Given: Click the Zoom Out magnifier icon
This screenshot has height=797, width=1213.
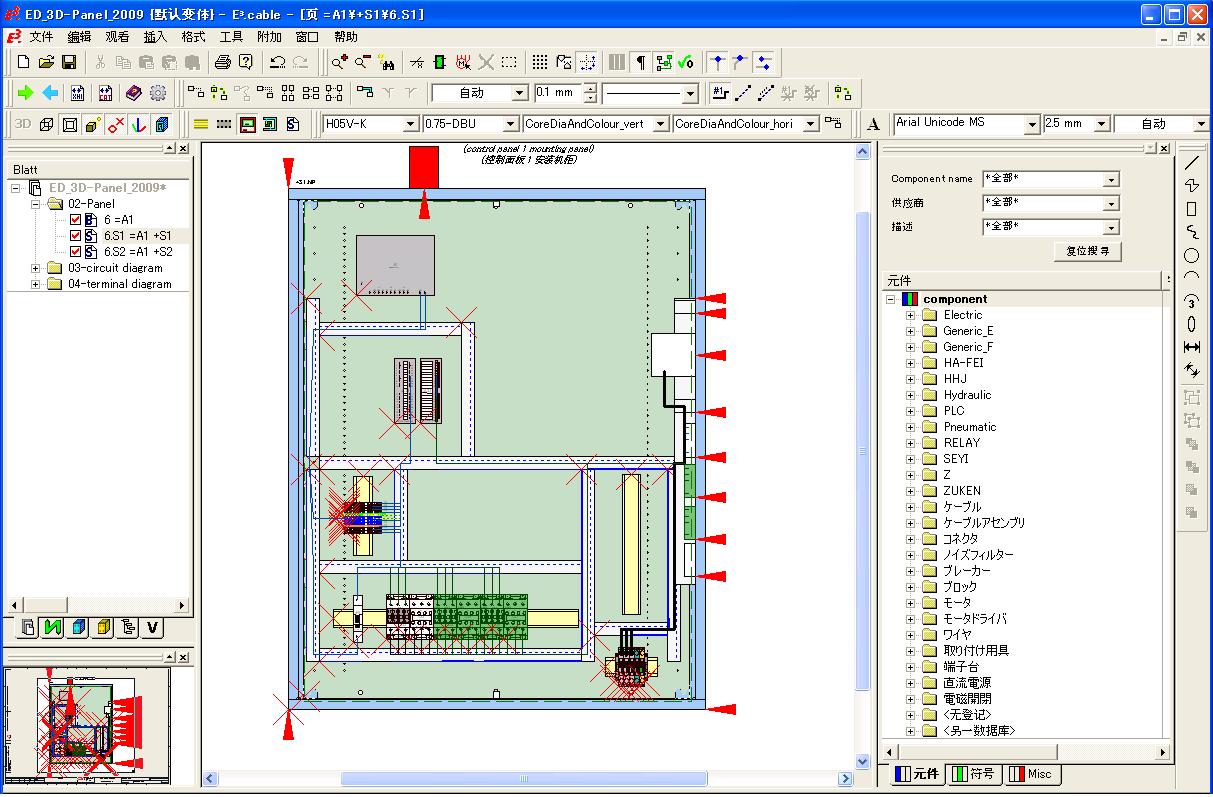Looking at the screenshot, I should 363,62.
